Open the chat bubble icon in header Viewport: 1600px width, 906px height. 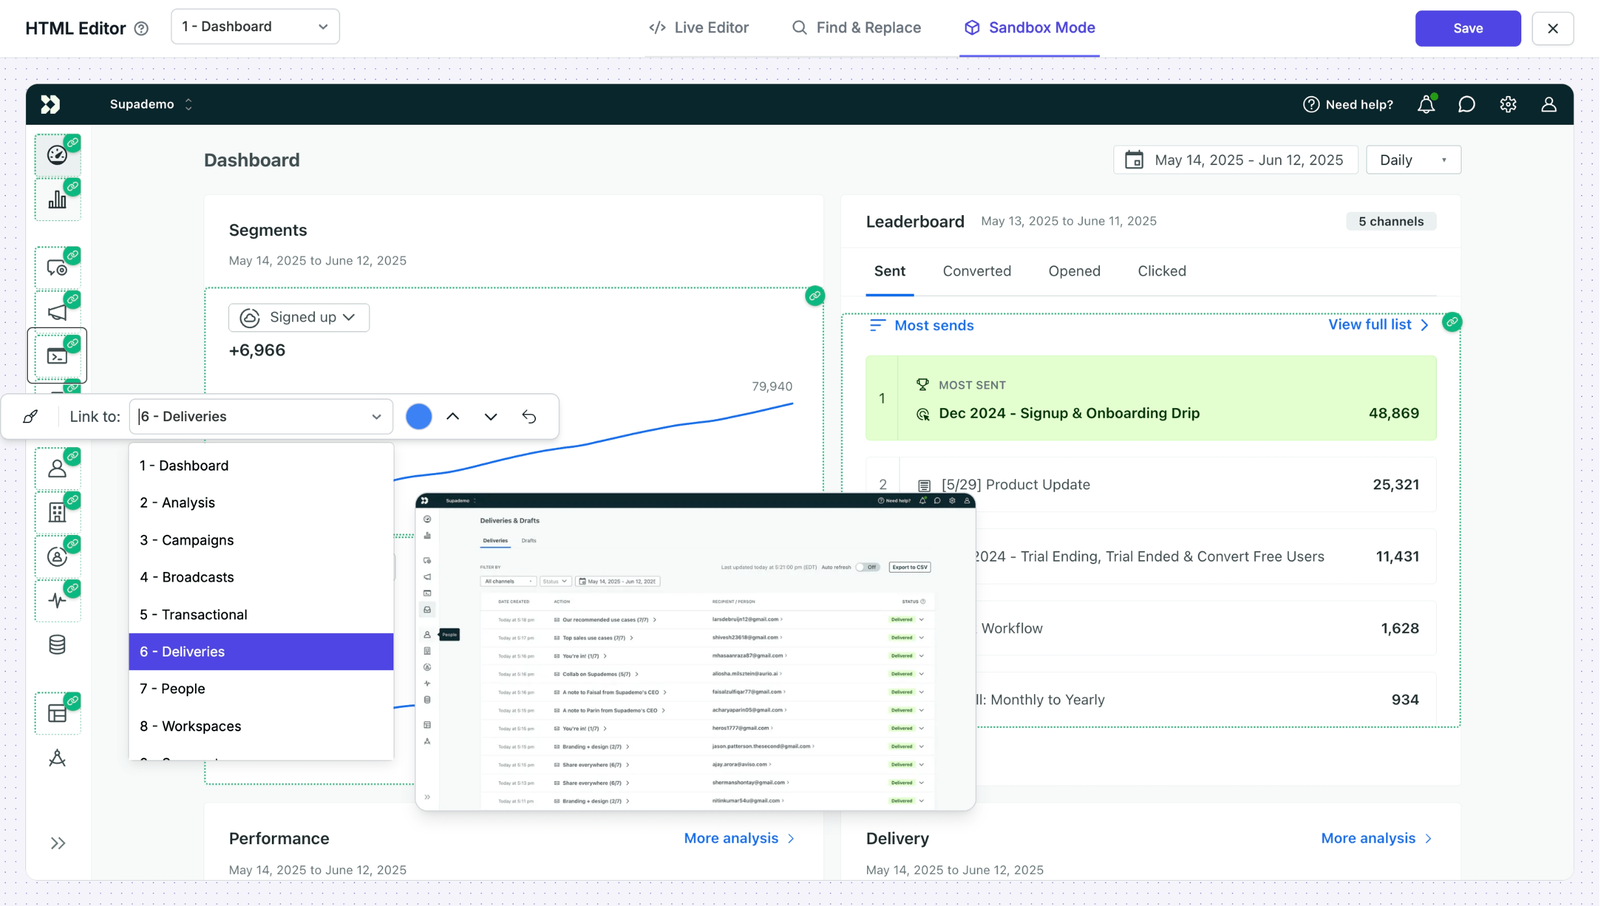coord(1466,105)
